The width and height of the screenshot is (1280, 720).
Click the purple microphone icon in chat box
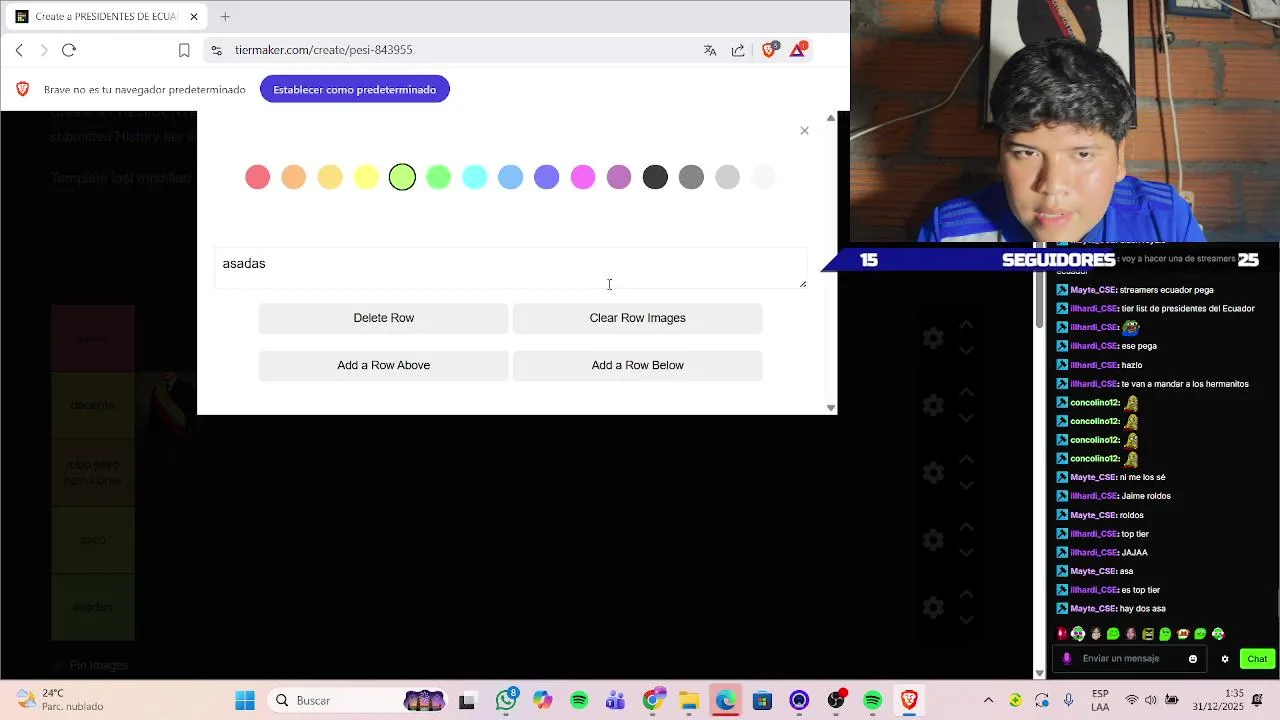[x=1067, y=658]
